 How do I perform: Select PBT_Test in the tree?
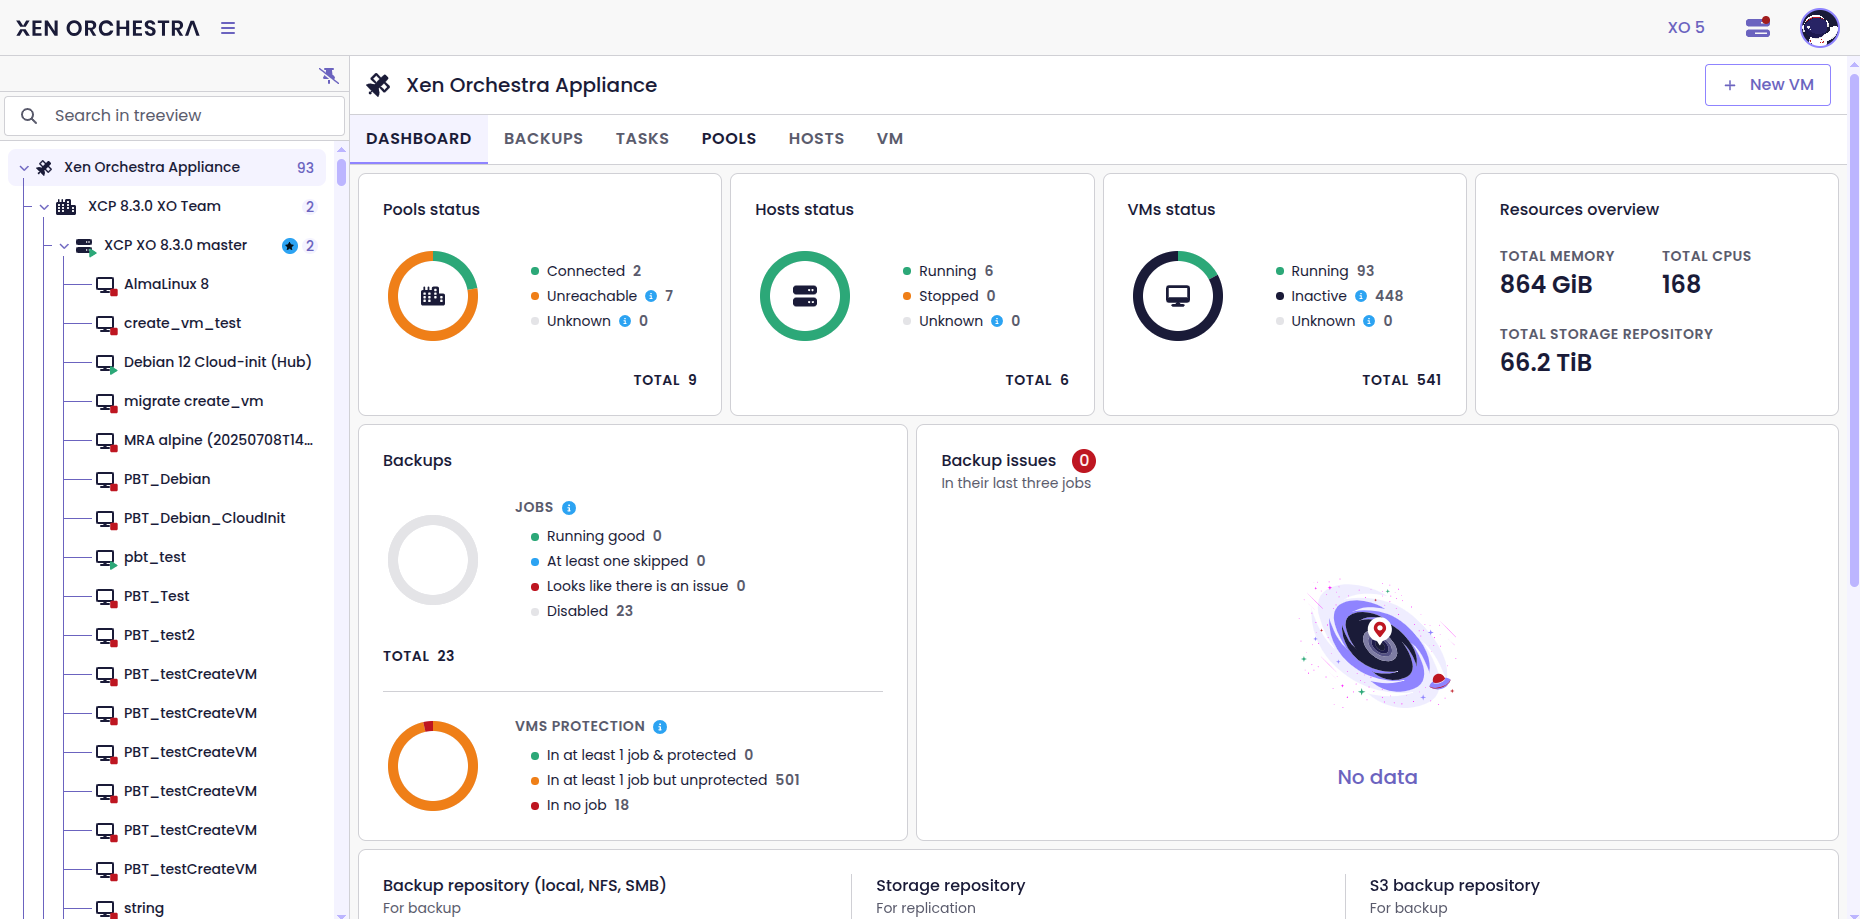pyautogui.click(x=157, y=596)
